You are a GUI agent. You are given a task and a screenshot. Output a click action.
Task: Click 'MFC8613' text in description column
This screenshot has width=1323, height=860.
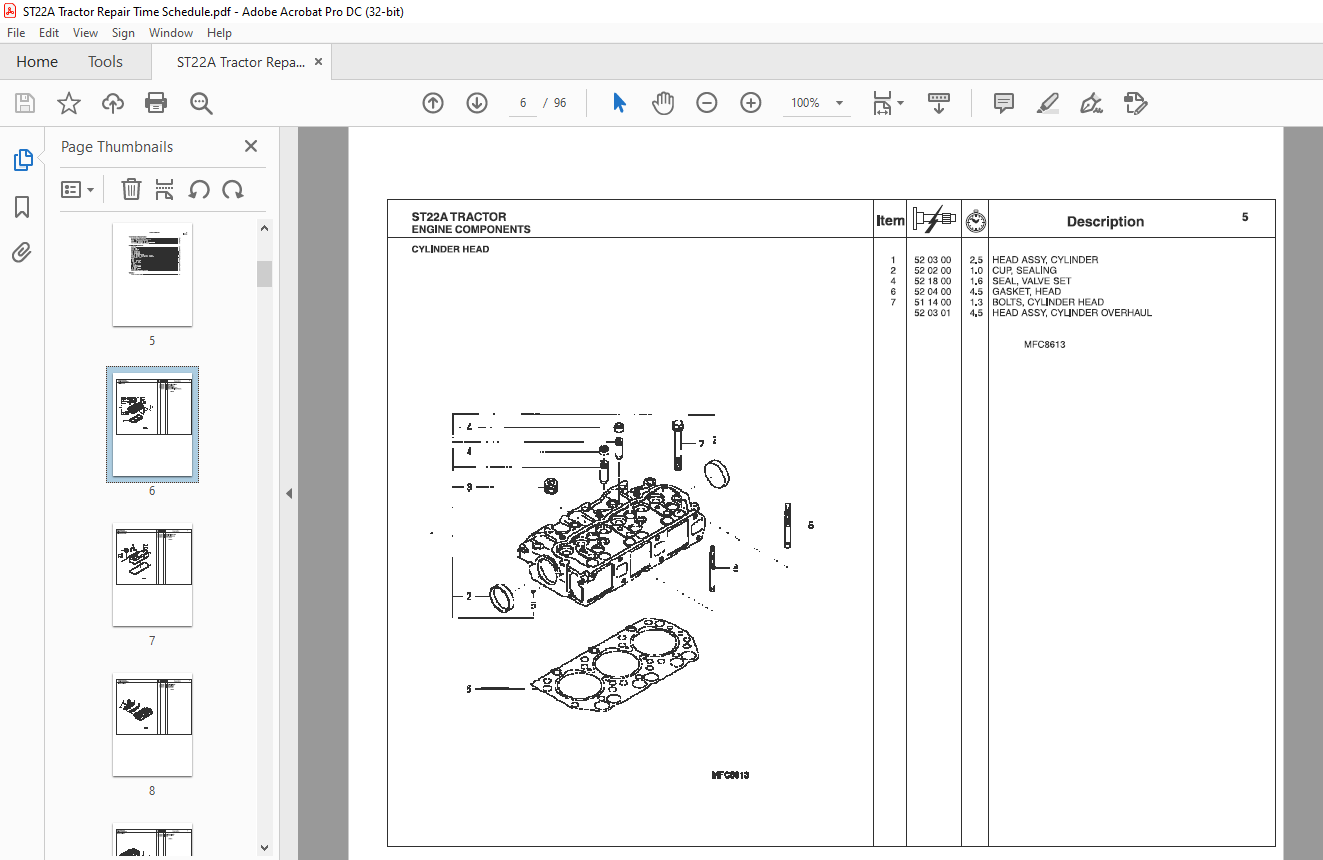point(1045,345)
